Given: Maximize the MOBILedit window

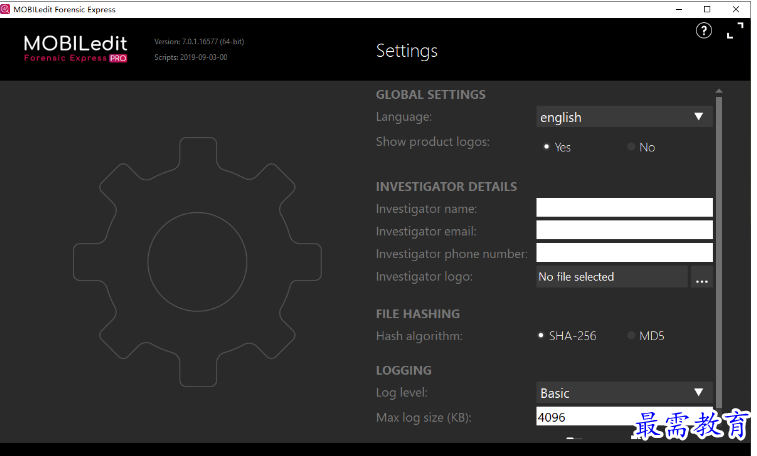Looking at the screenshot, I should 707,9.
